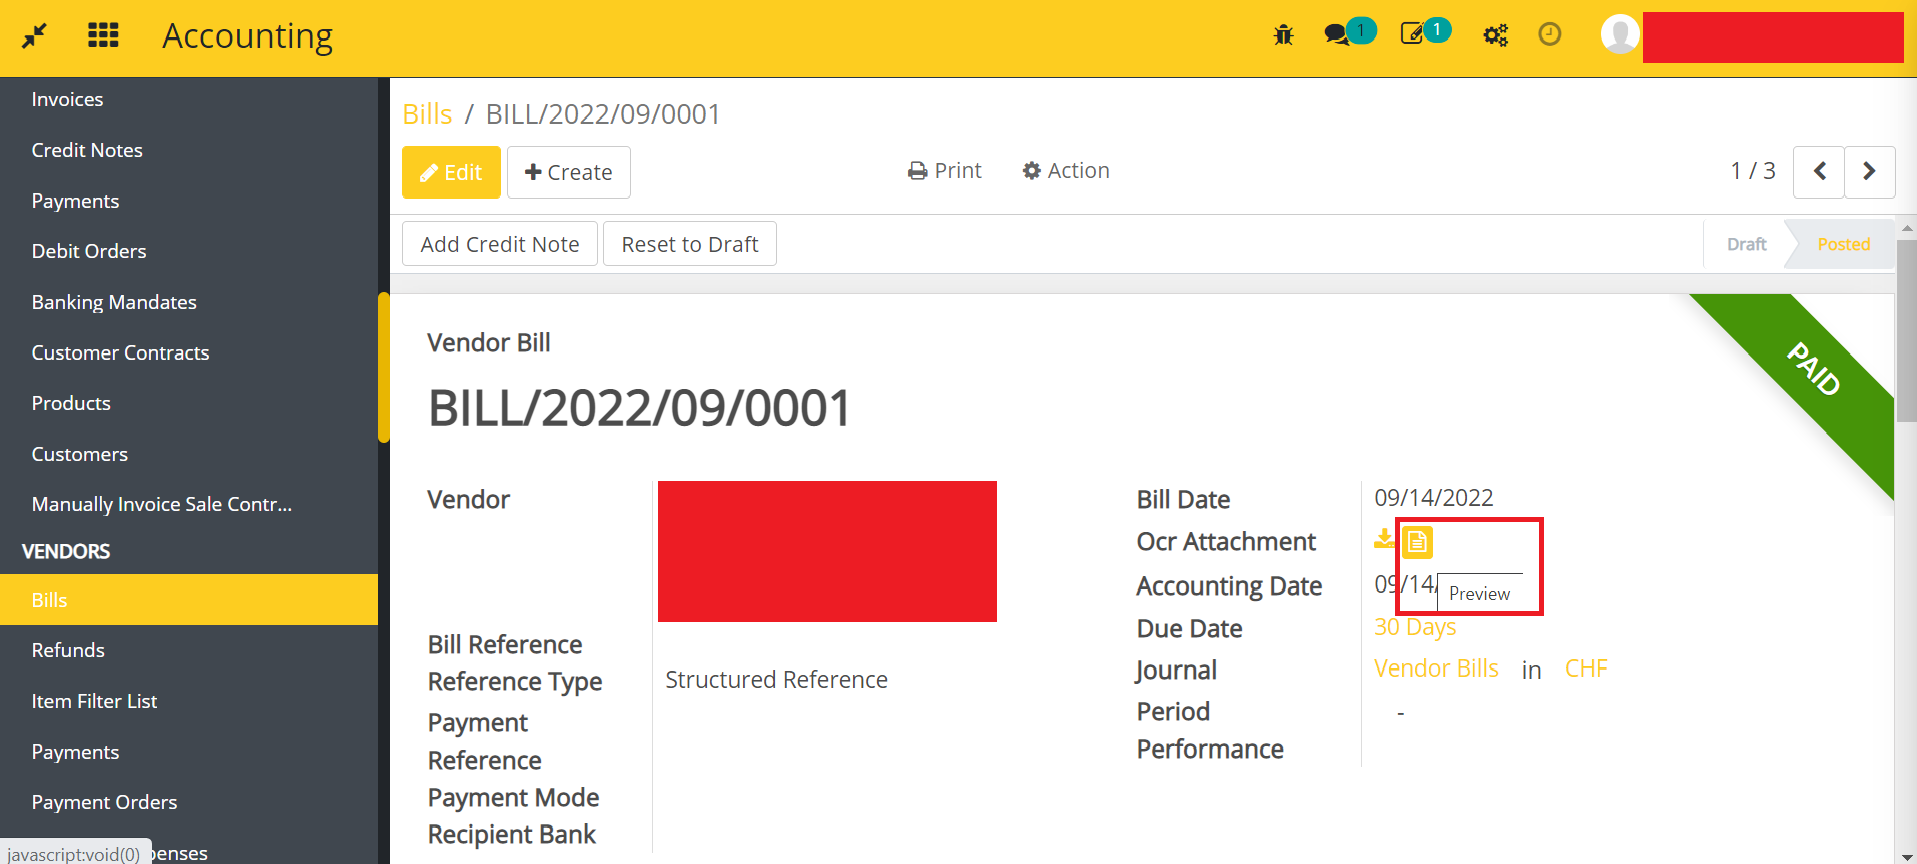The height and width of the screenshot is (864, 1917).
Task: Click the settings gears icon
Action: (1495, 35)
